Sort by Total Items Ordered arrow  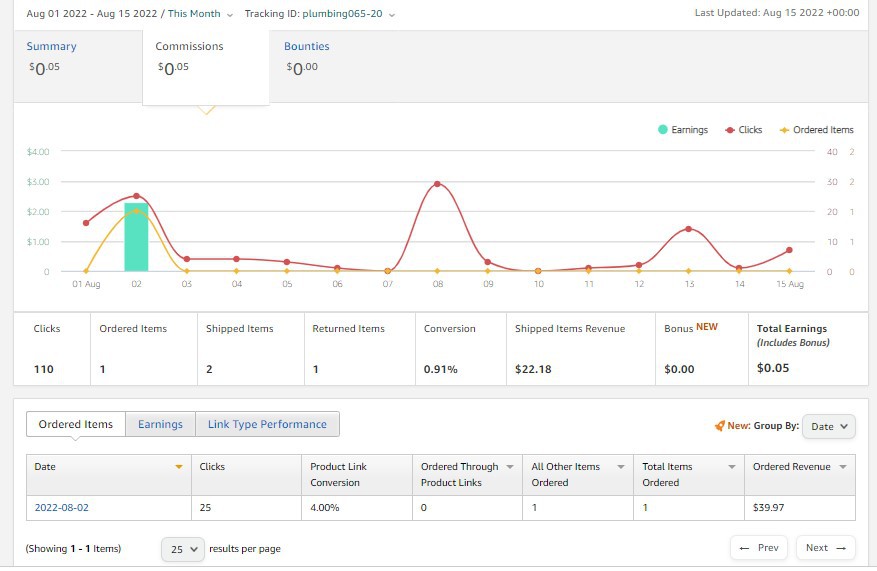[x=732, y=467]
